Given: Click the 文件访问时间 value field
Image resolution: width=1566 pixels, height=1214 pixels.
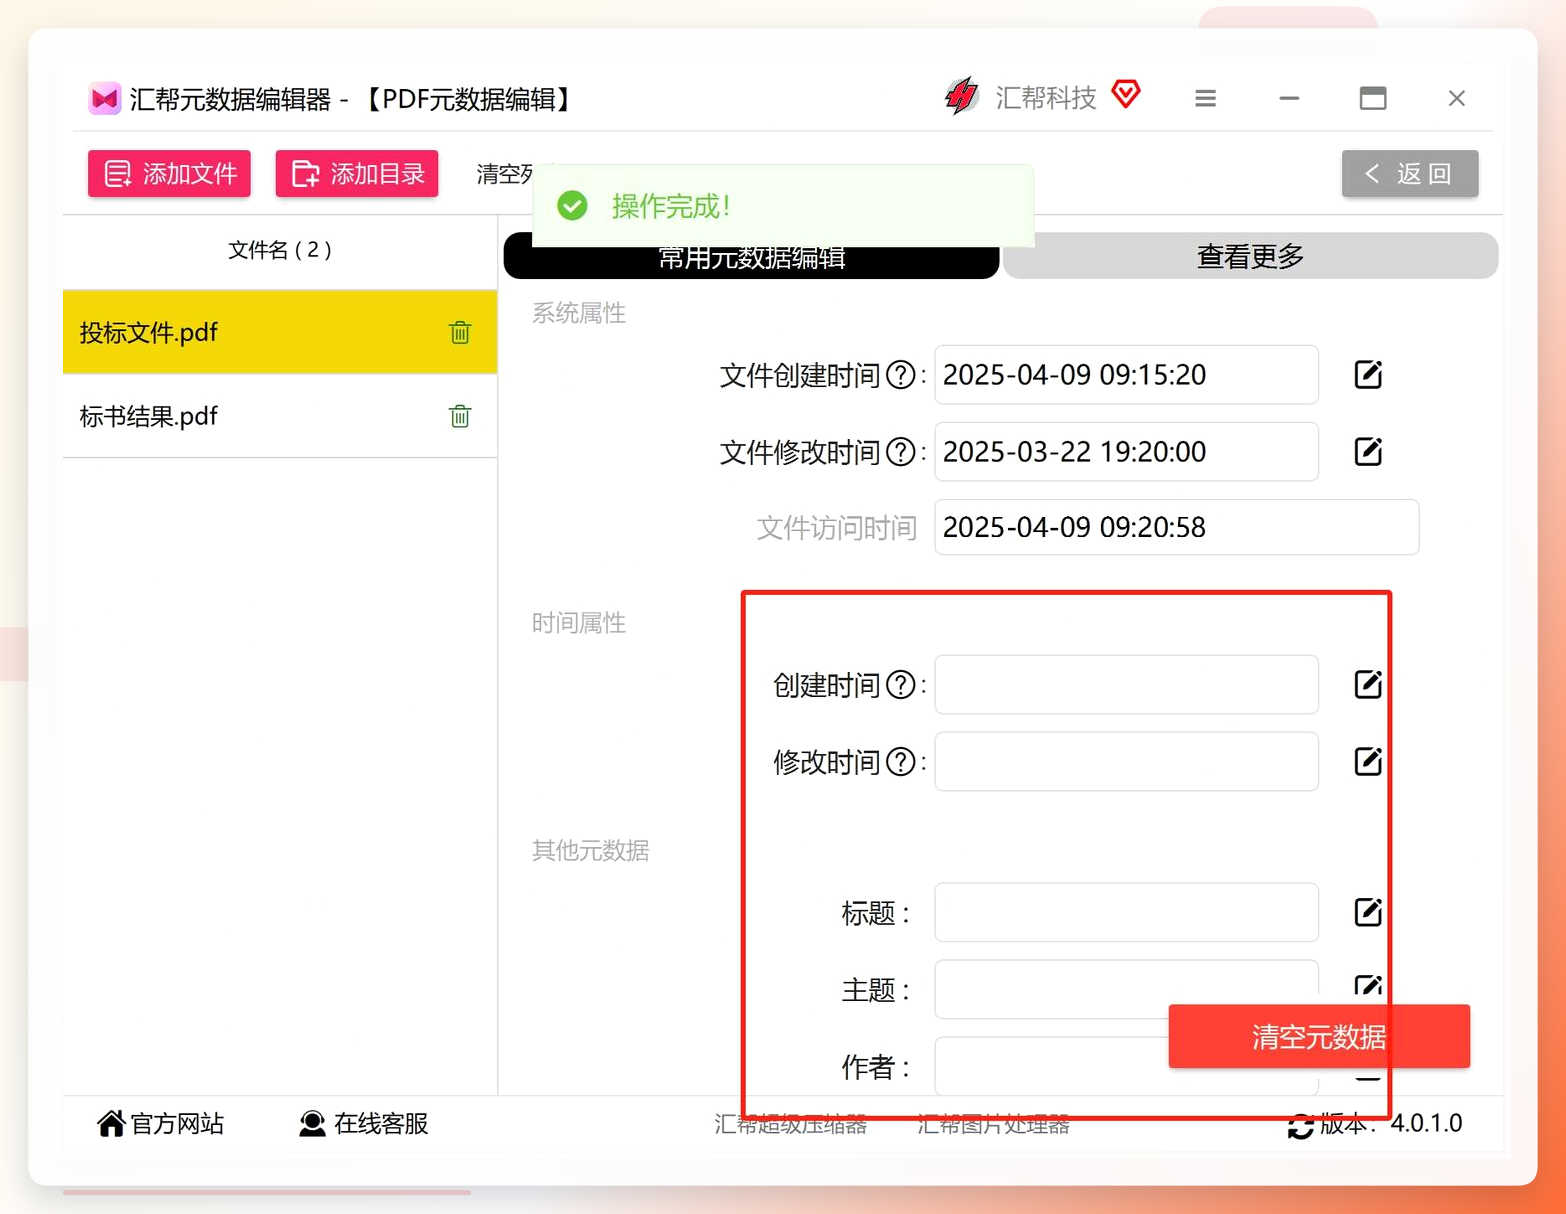Looking at the screenshot, I should (x=1176, y=527).
